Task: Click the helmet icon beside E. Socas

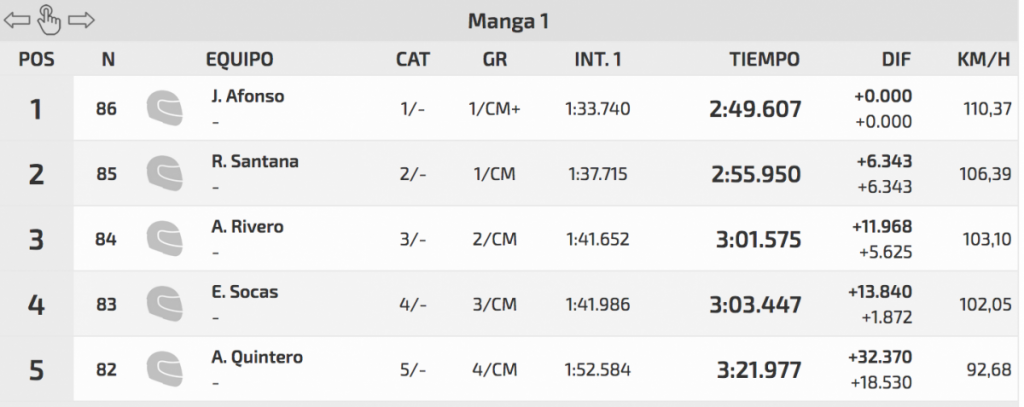Action: click(x=164, y=304)
